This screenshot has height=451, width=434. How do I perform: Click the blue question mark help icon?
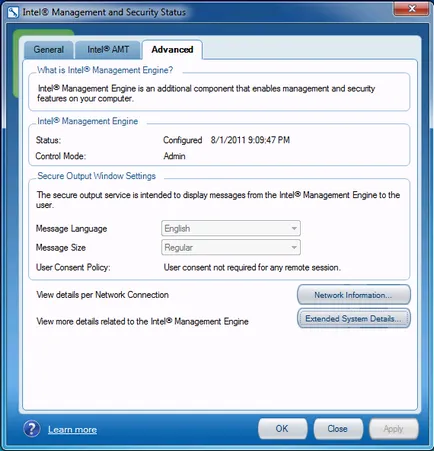pyautogui.click(x=32, y=429)
